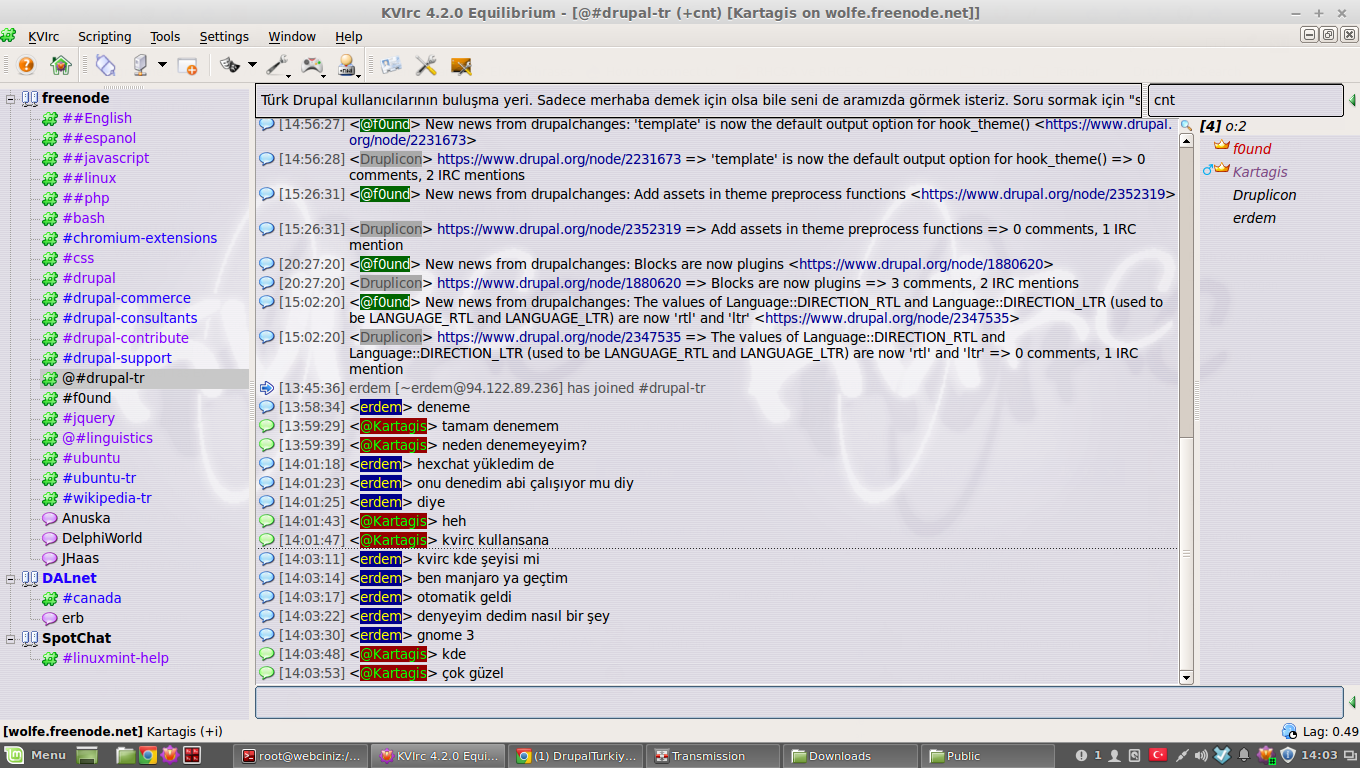Click the erdem nick at 13:58:34
The image size is (1360, 768).
(381, 407)
